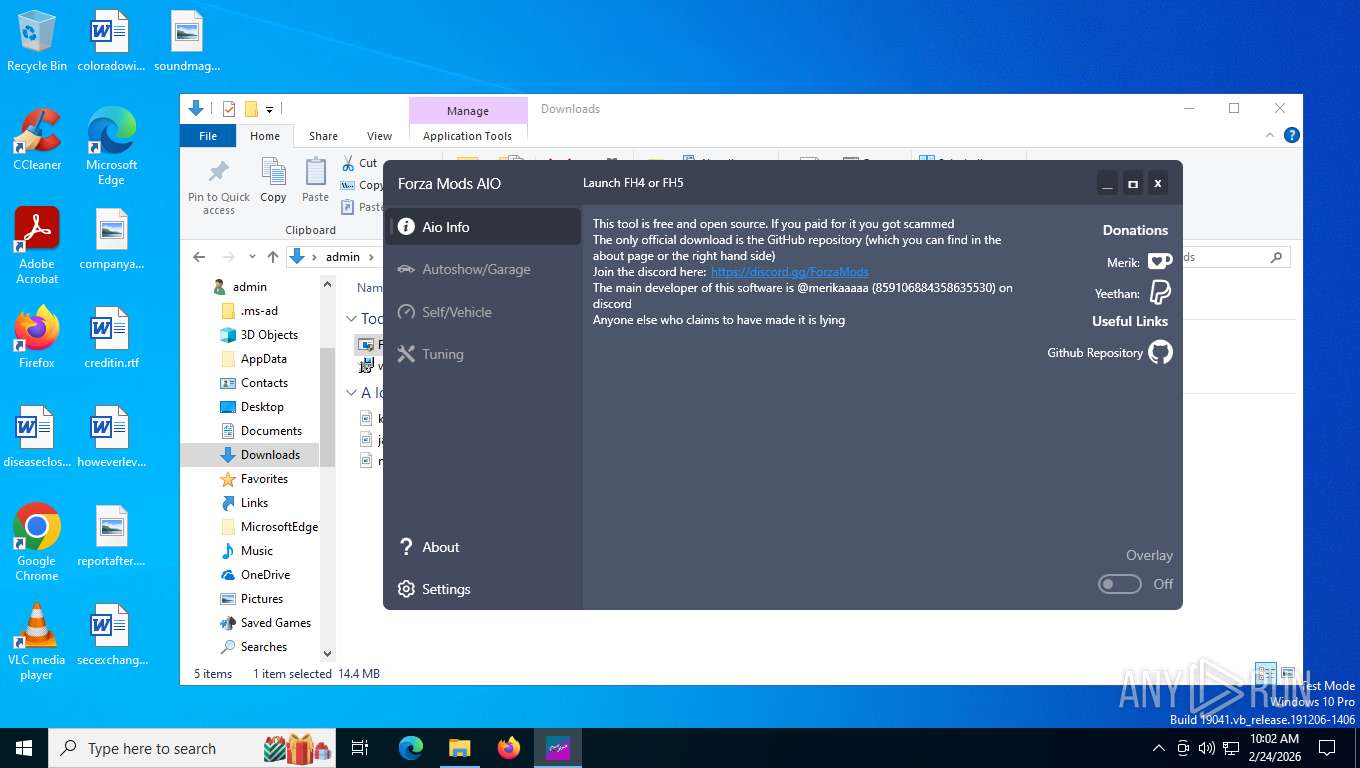Open the Autoshow/Garage section

pyautogui.click(x=483, y=269)
